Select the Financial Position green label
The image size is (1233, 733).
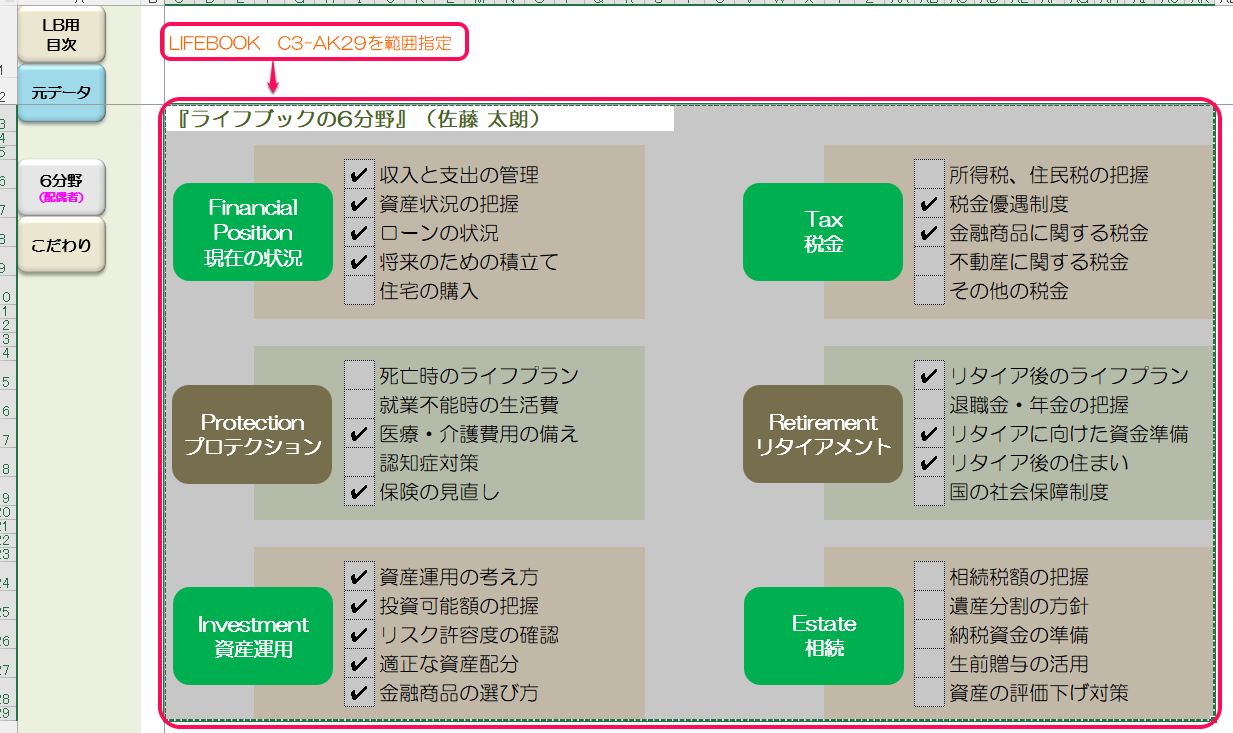(253, 232)
